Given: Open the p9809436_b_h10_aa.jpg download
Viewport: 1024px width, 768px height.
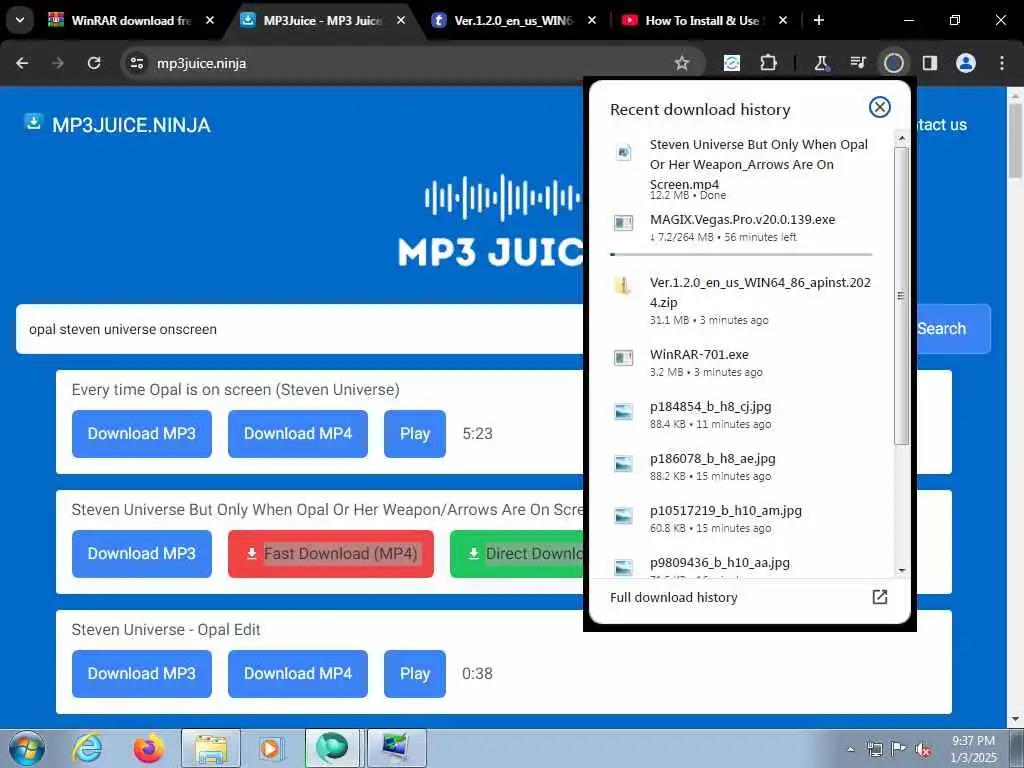Looking at the screenshot, I should [741, 566].
